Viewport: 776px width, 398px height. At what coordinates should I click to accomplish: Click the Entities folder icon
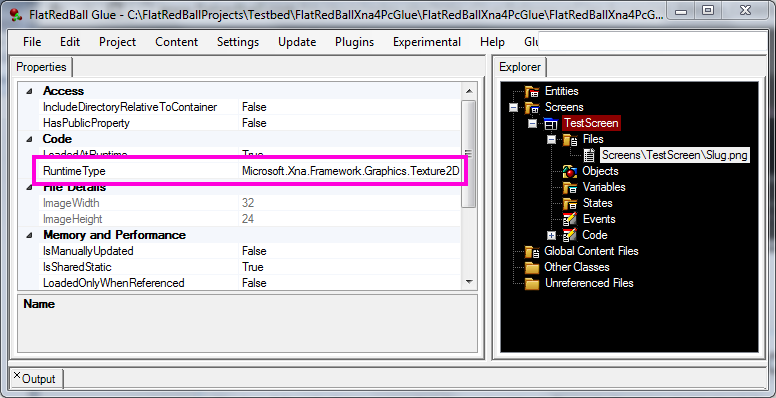coord(533,91)
